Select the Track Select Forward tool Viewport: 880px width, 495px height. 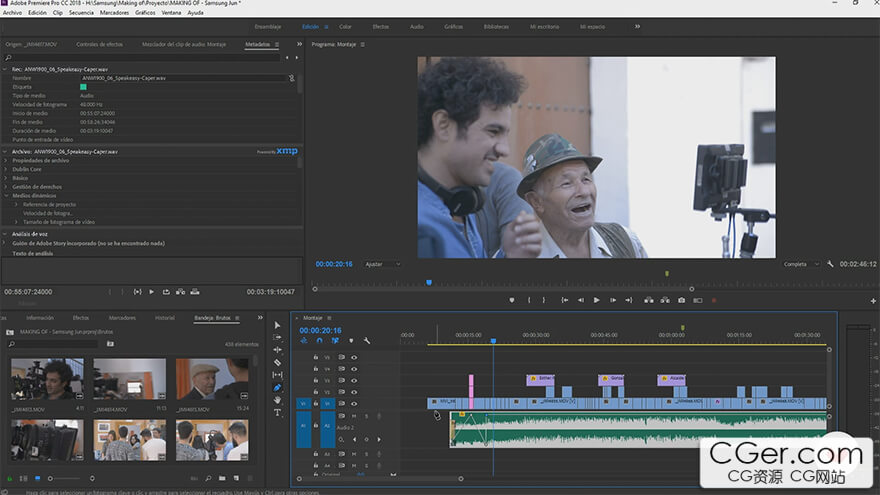tap(277, 337)
